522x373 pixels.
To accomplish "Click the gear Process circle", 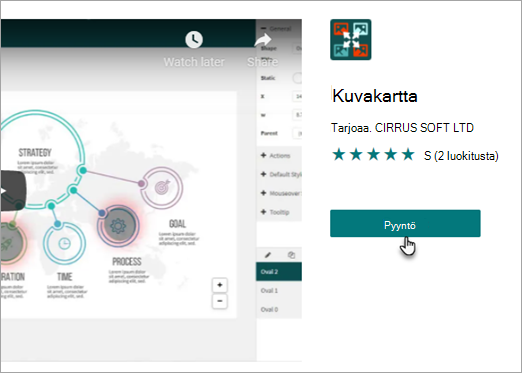I will click(x=118, y=226).
